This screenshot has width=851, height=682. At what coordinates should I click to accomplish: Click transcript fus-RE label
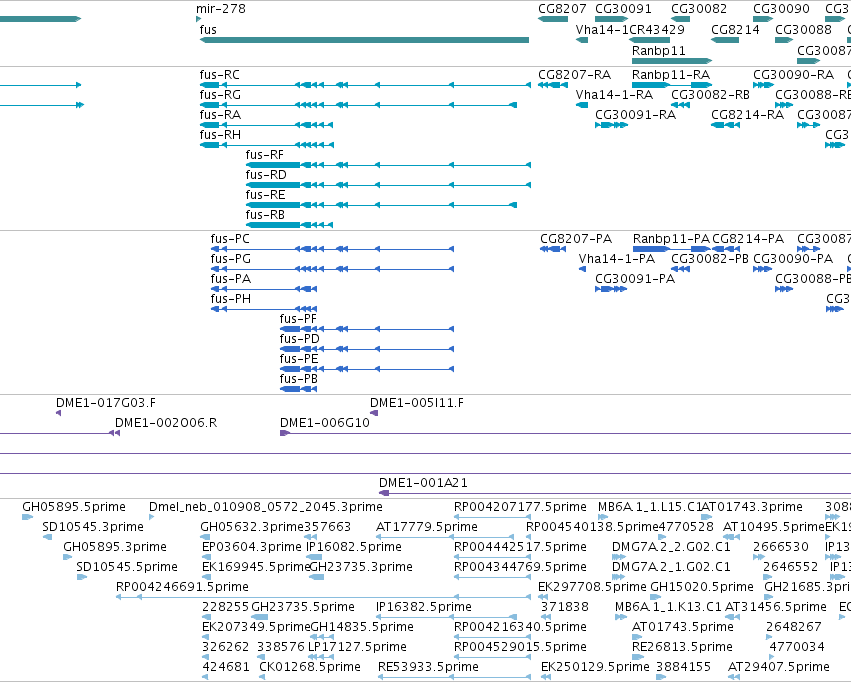click(x=265, y=195)
